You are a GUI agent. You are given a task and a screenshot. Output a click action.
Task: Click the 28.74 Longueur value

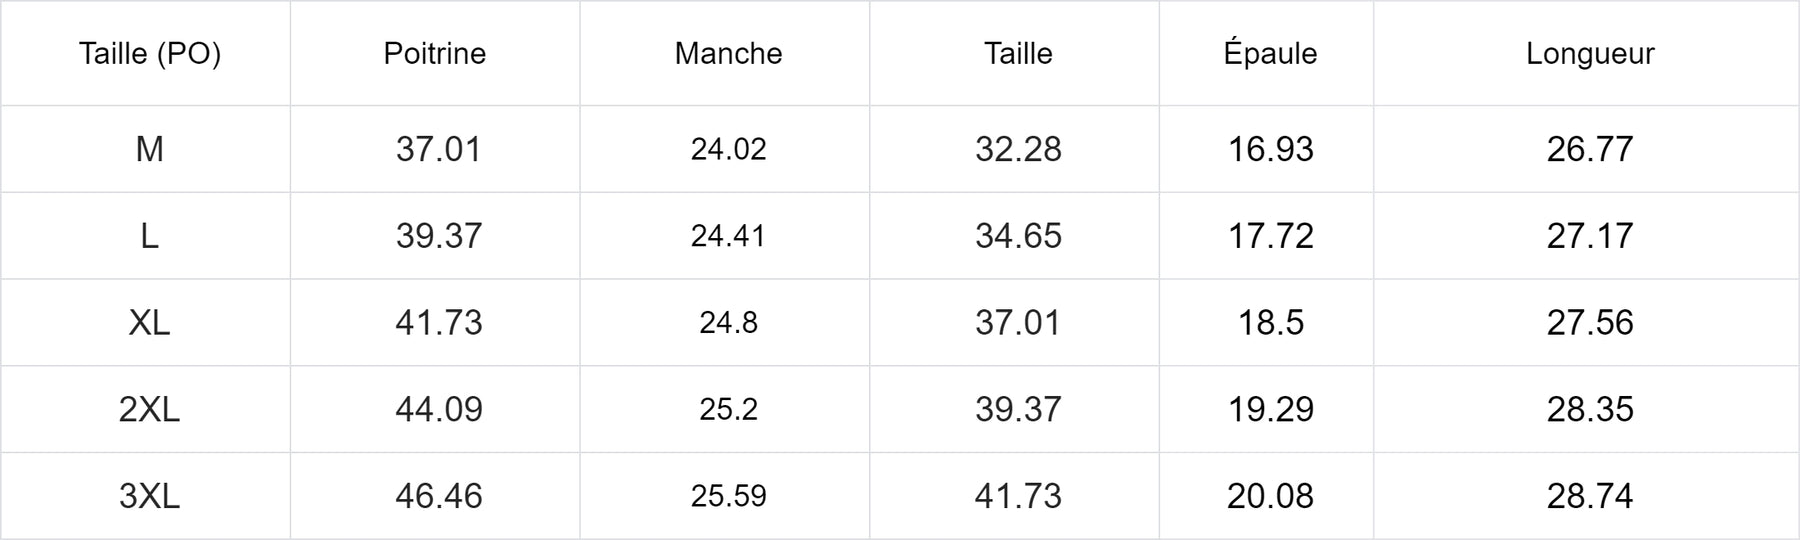[x=1590, y=496]
